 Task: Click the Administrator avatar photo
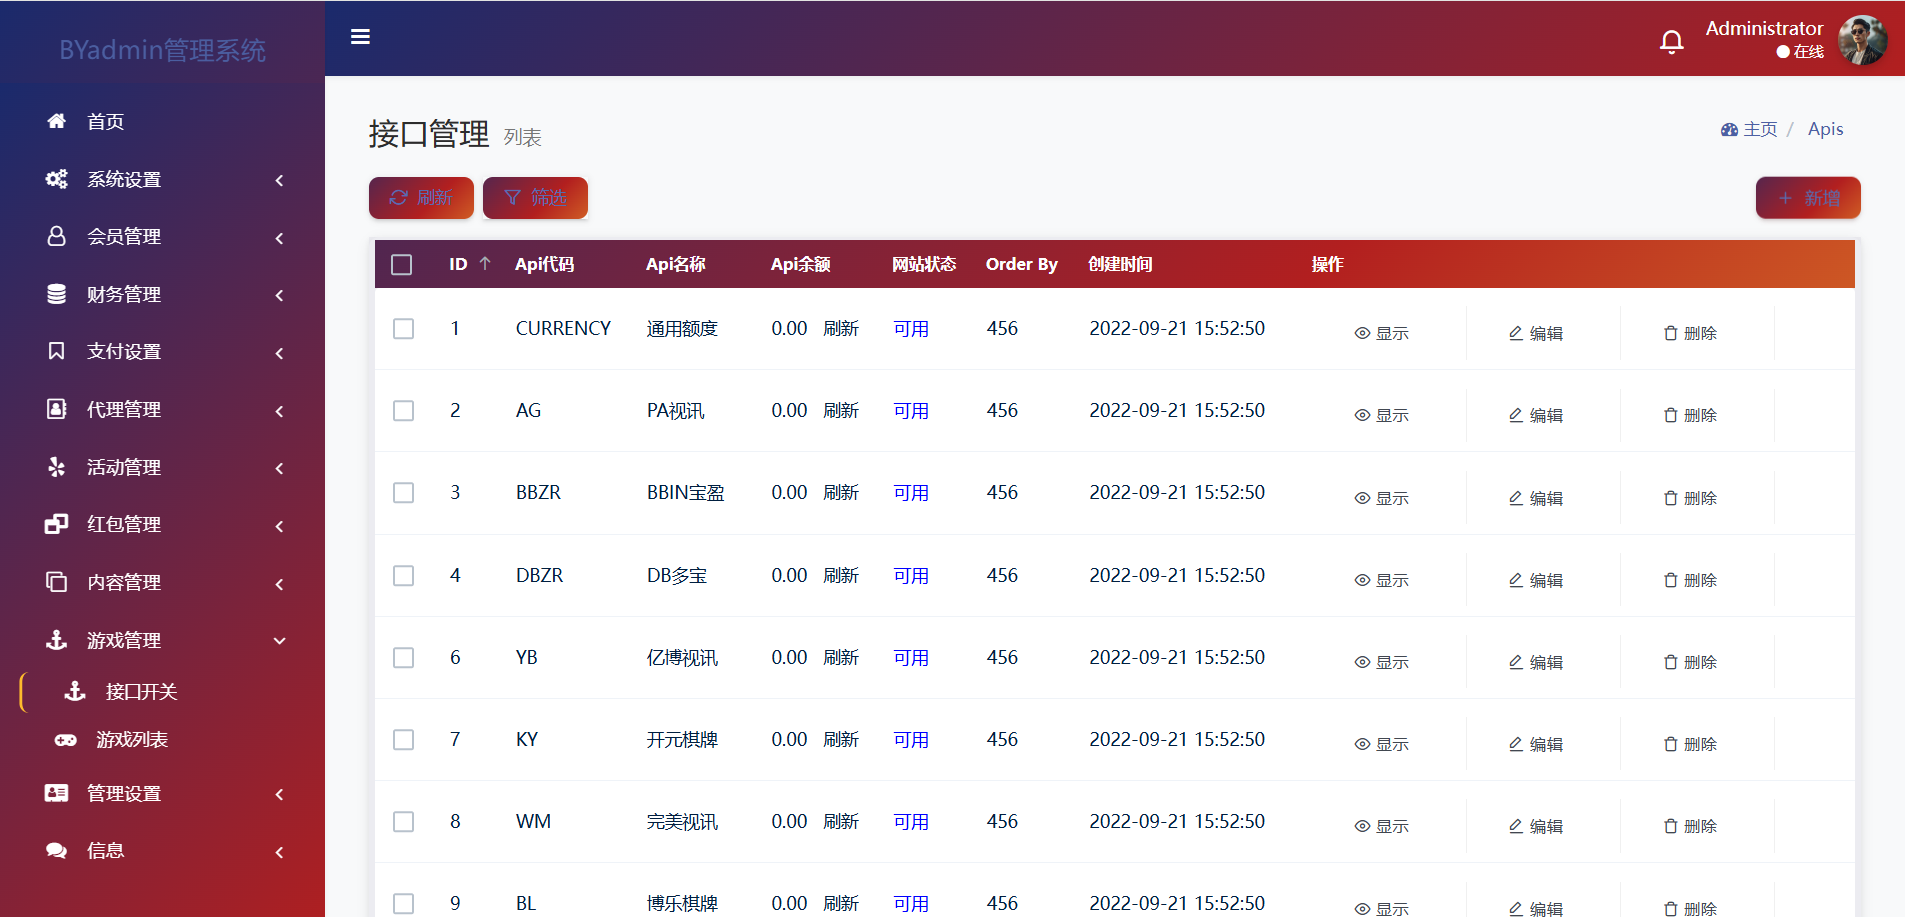[1862, 40]
